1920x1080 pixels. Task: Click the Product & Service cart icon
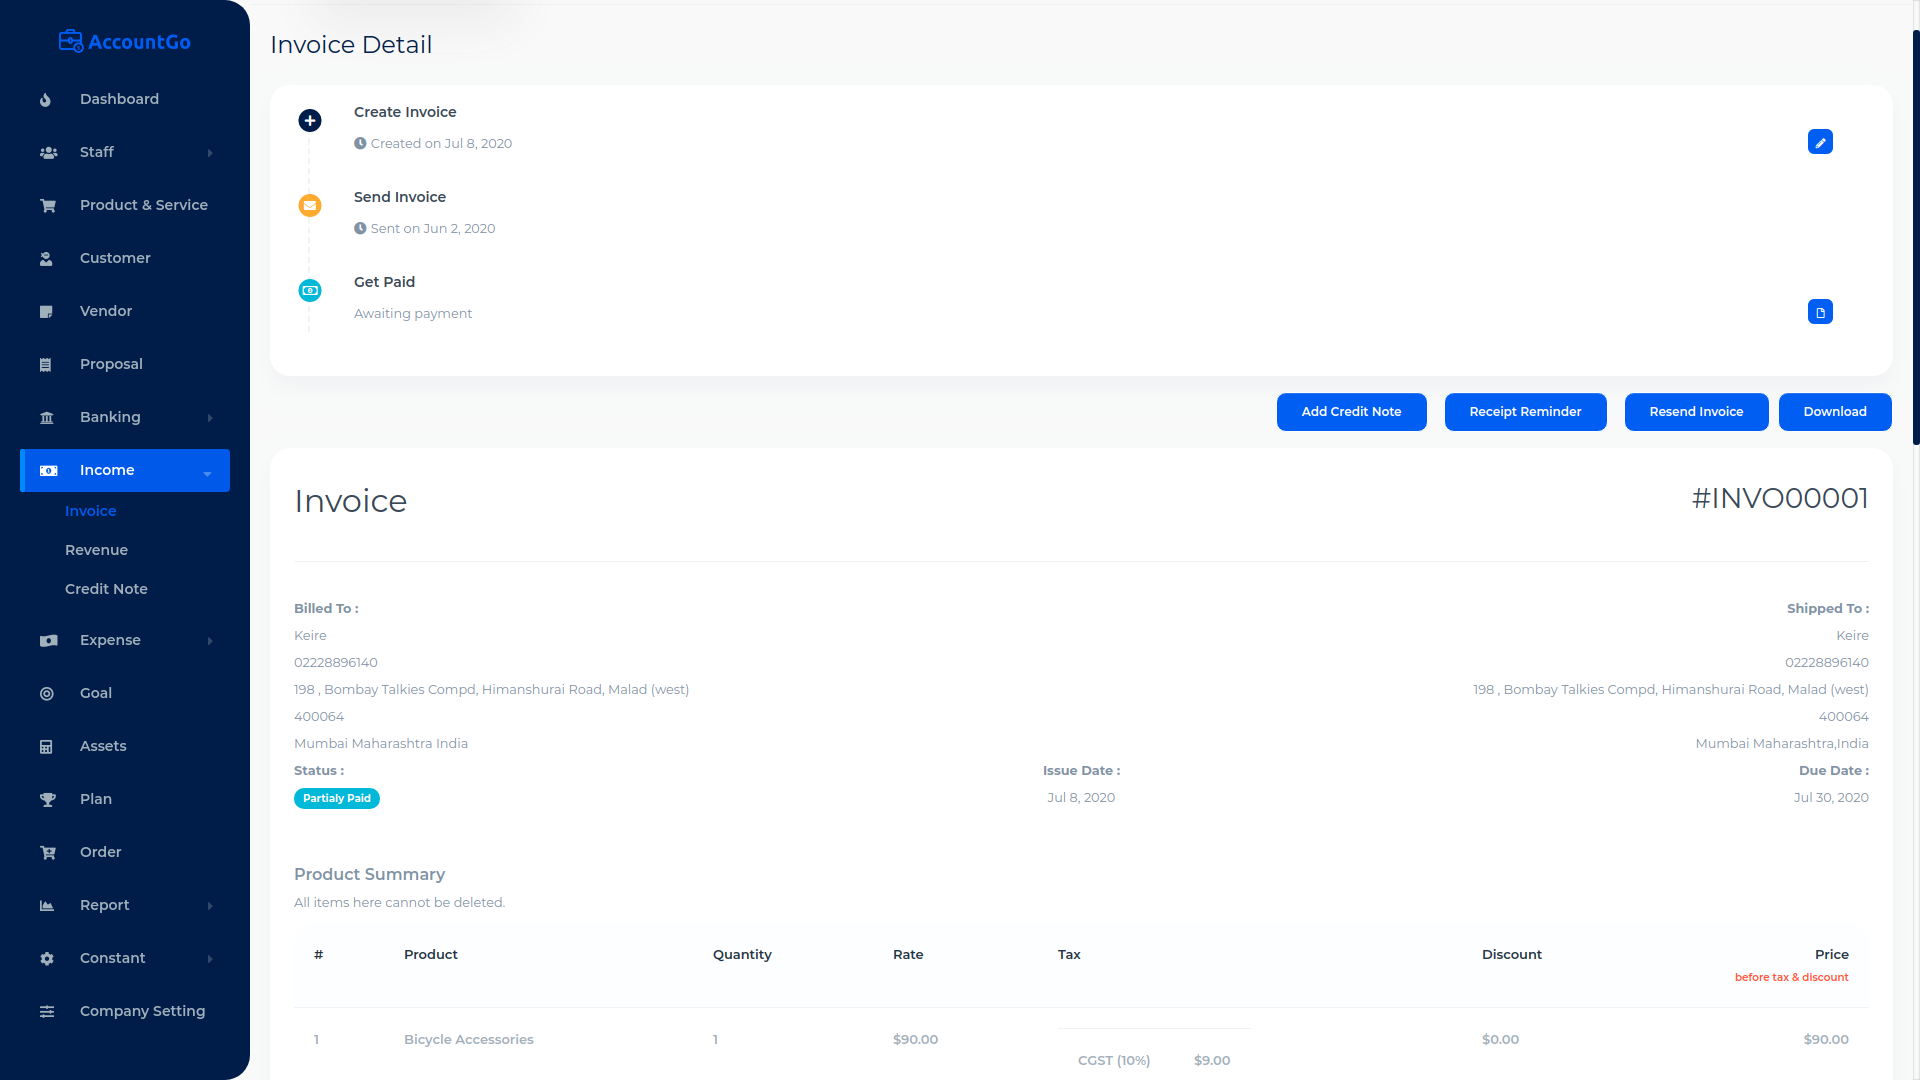click(47, 206)
